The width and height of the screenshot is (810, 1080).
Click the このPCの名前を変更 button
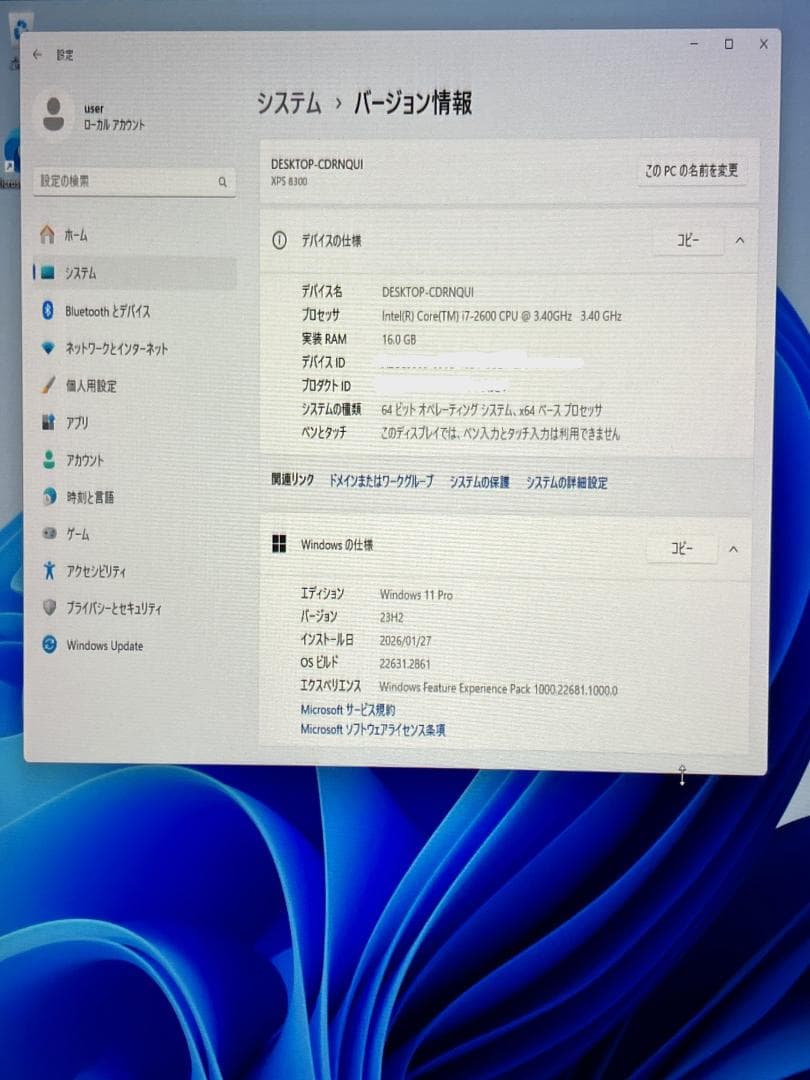tap(690, 170)
